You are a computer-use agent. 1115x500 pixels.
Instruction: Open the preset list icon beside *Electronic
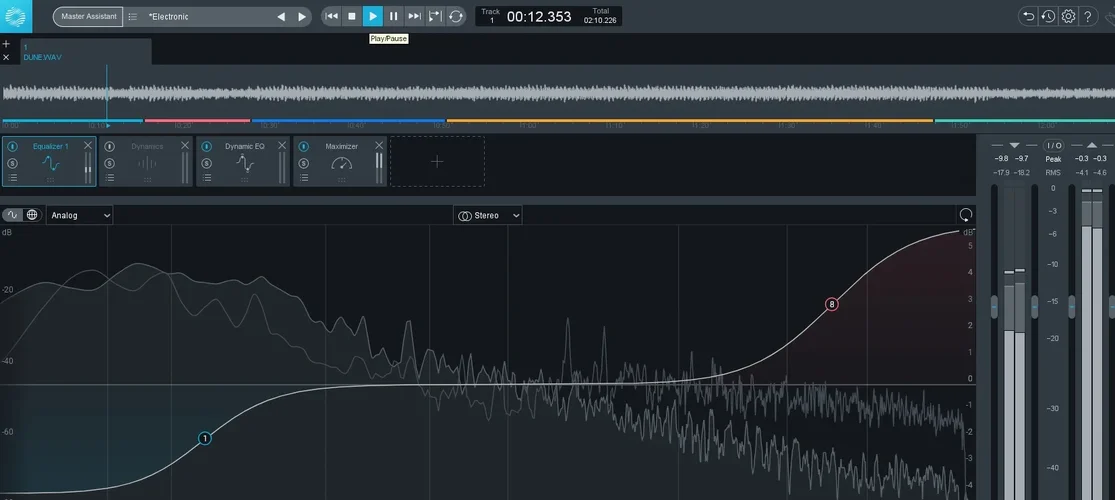[133, 16]
